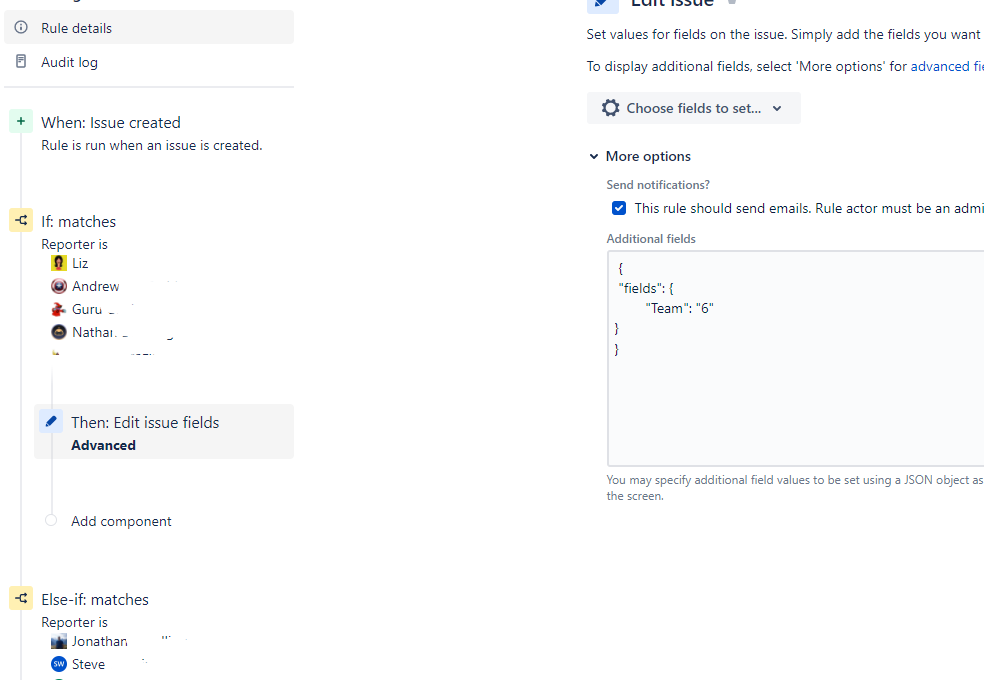The width and height of the screenshot is (984, 680).
Task: Click the gear icon in Choose fields to set
Action: click(x=610, y=108)
